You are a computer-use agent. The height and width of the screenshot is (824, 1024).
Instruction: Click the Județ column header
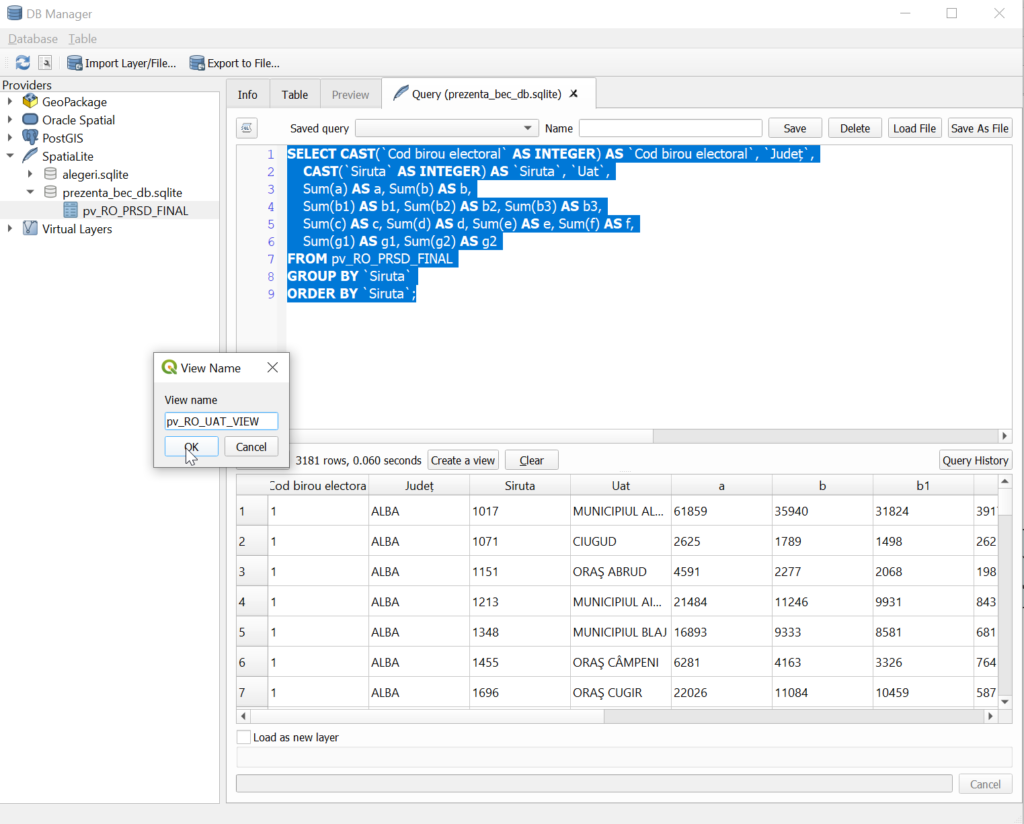point(419,485)
